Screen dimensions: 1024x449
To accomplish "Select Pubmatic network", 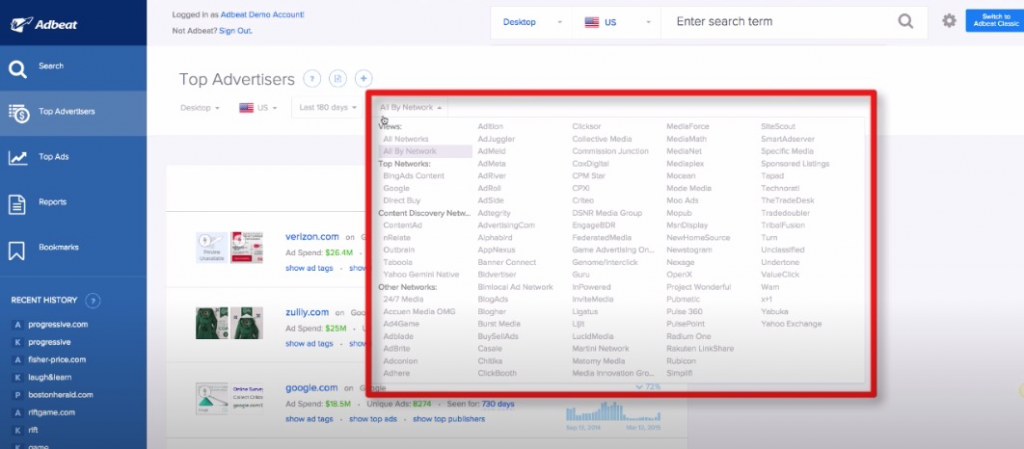I will [x=683, y=300].
